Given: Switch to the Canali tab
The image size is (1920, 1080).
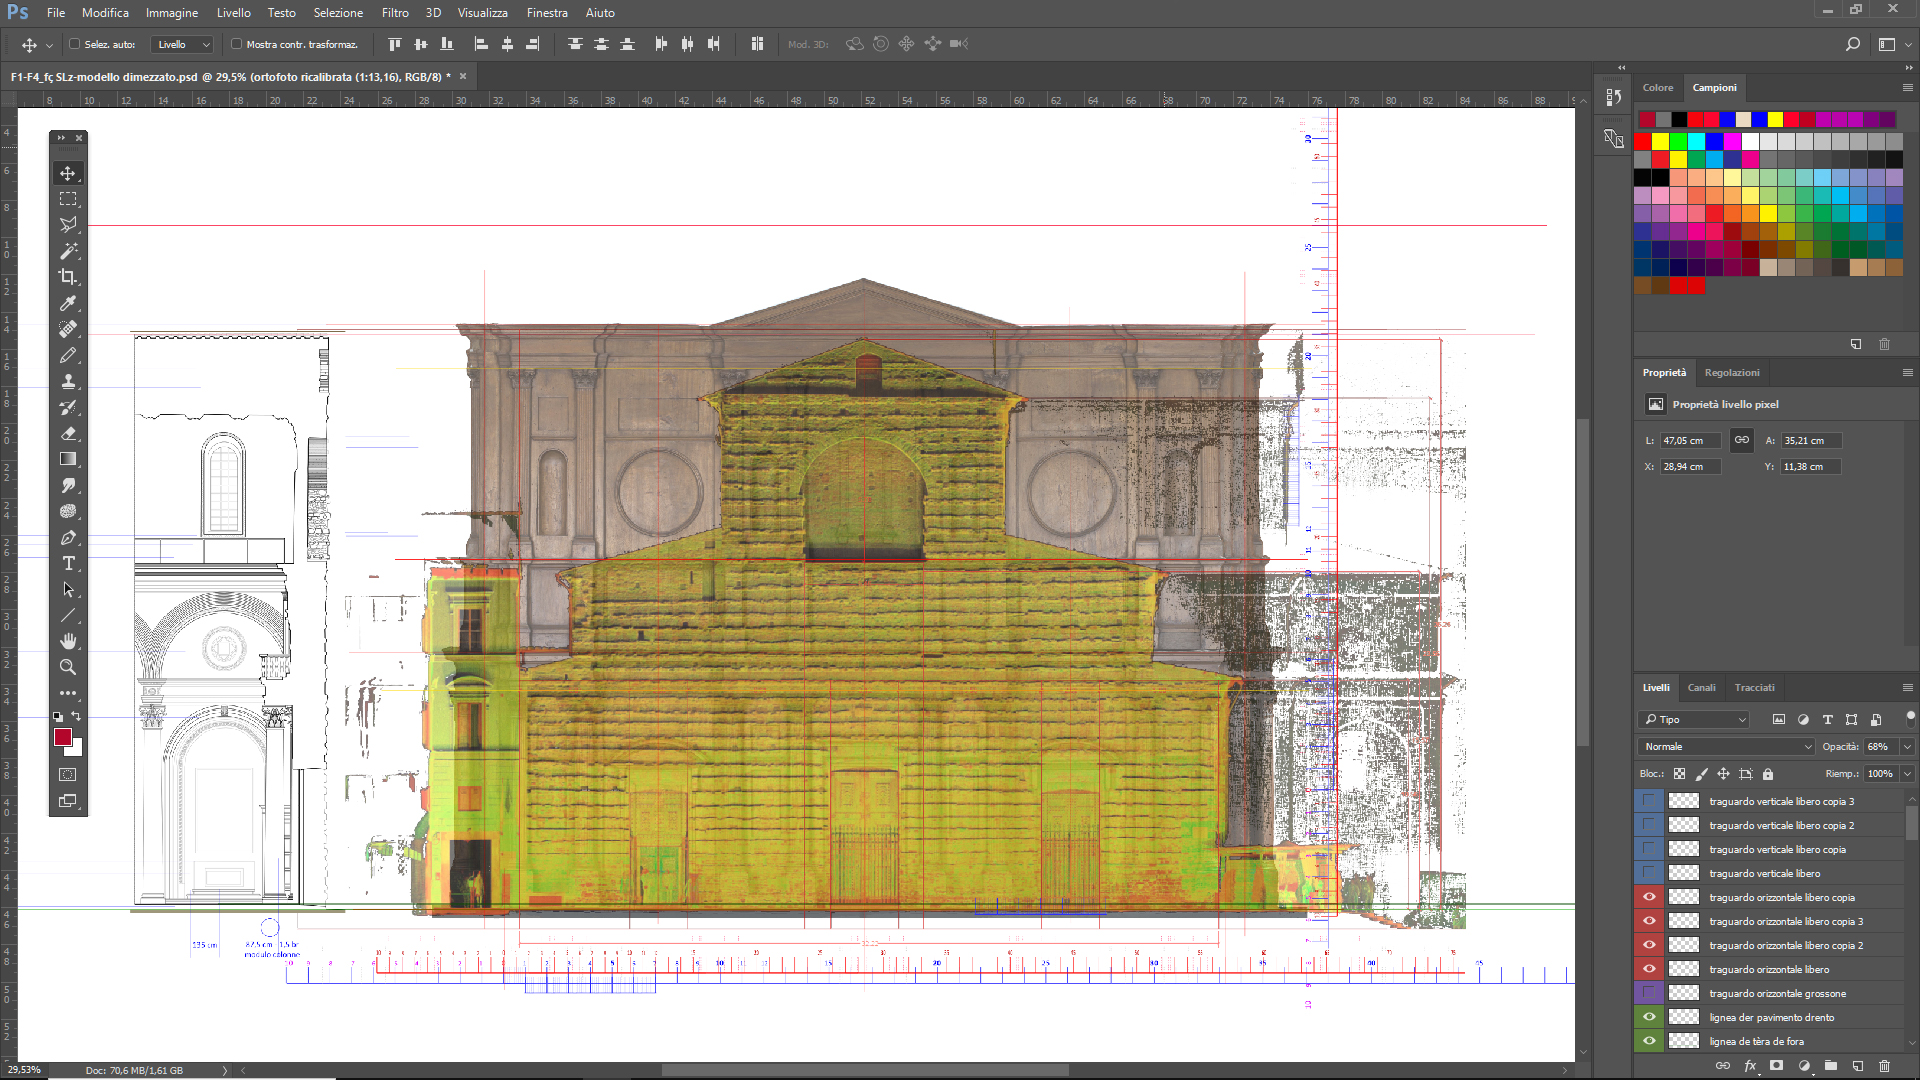Looking at the screenshot, I should pos(1701,688).
